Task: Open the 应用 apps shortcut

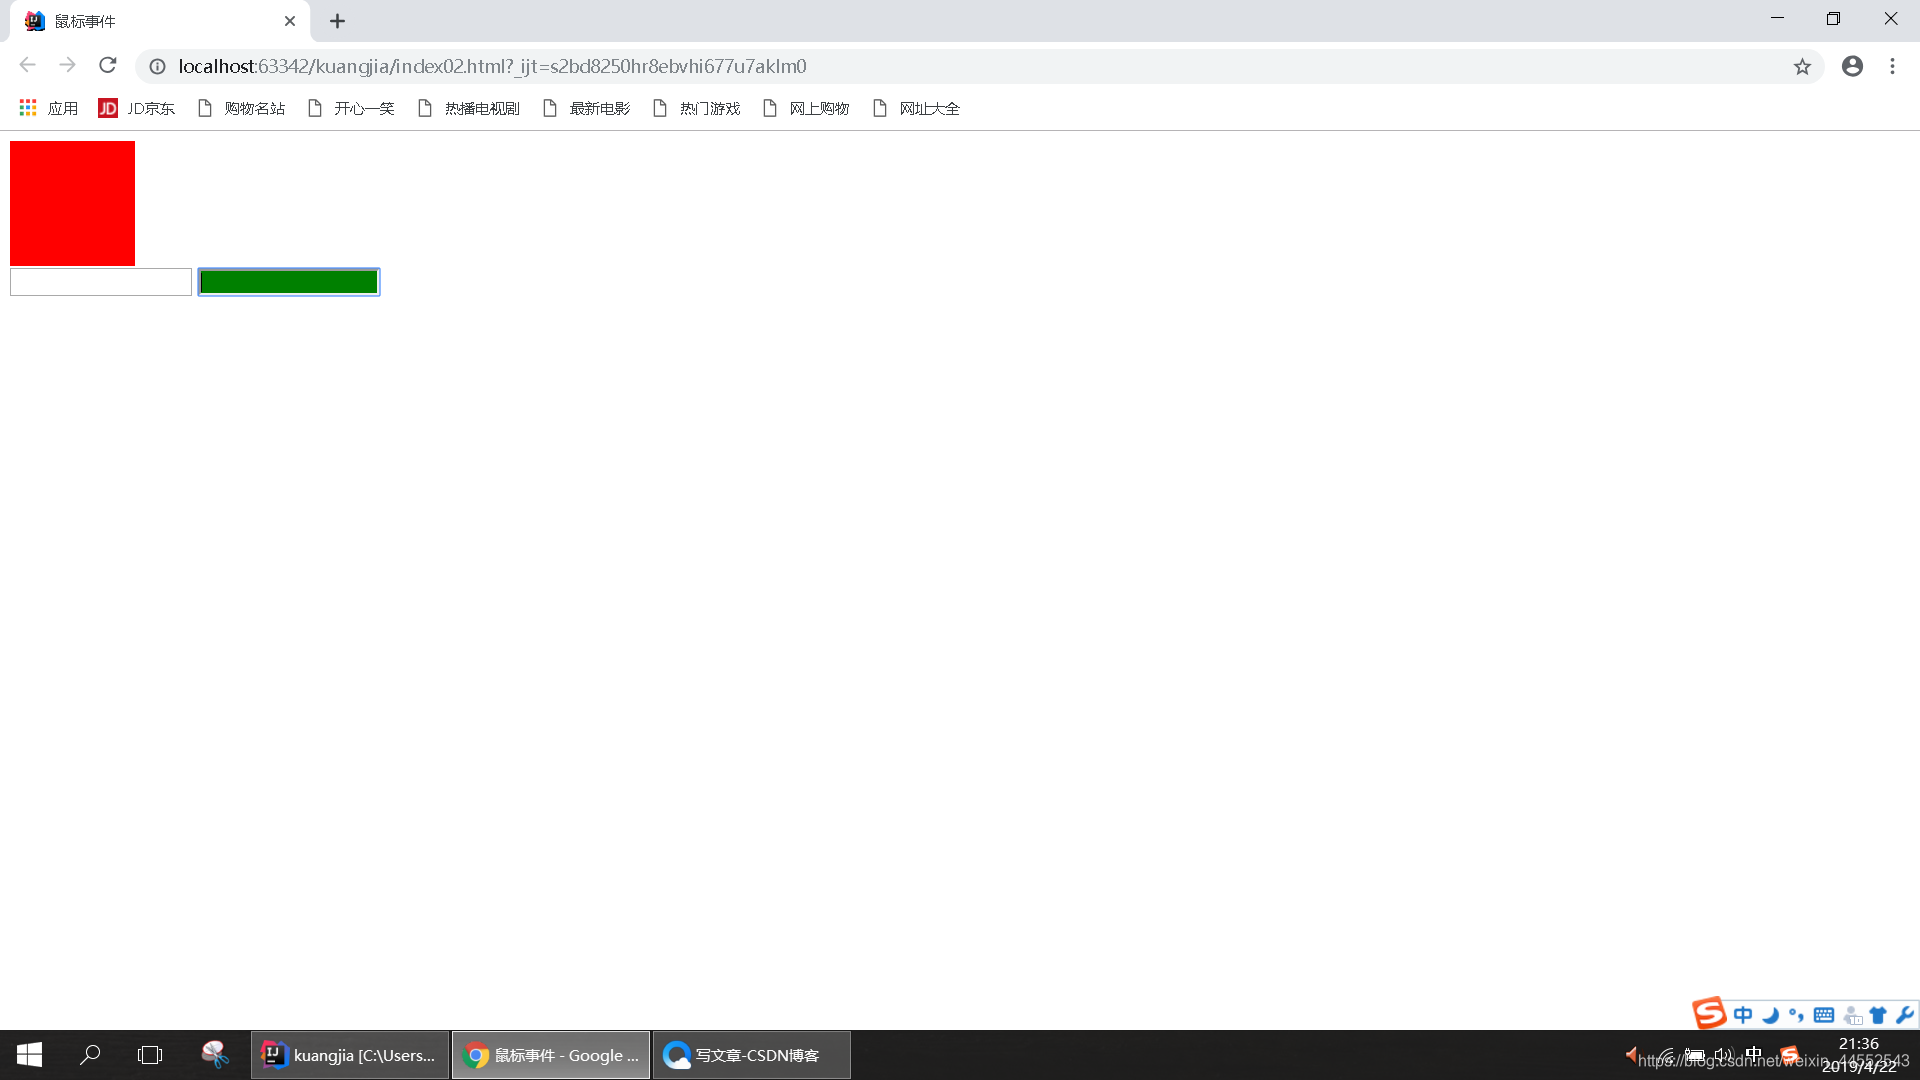Action: coord(49,108)
